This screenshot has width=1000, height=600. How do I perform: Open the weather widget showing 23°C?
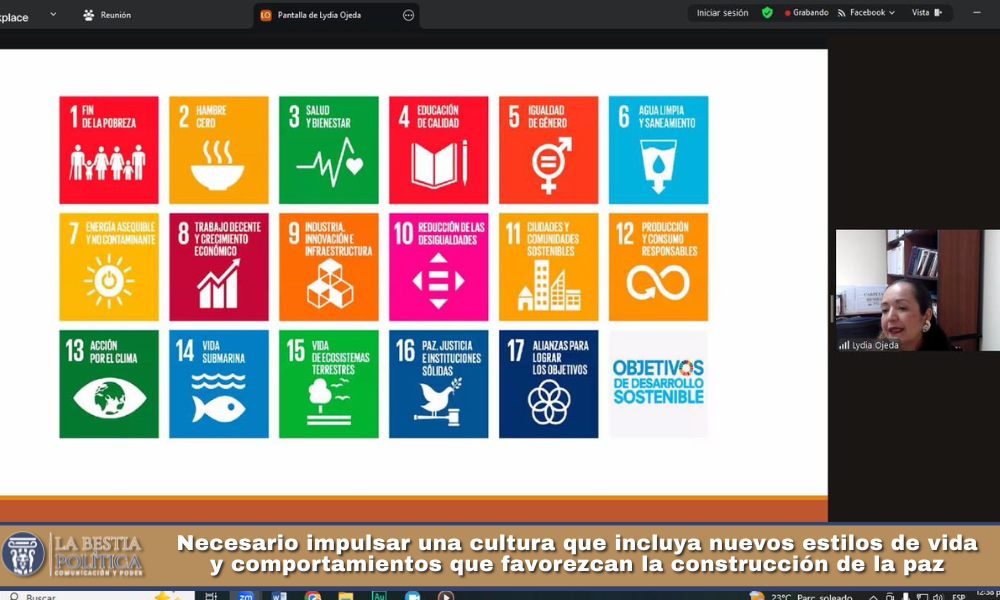tap(802, 596)
